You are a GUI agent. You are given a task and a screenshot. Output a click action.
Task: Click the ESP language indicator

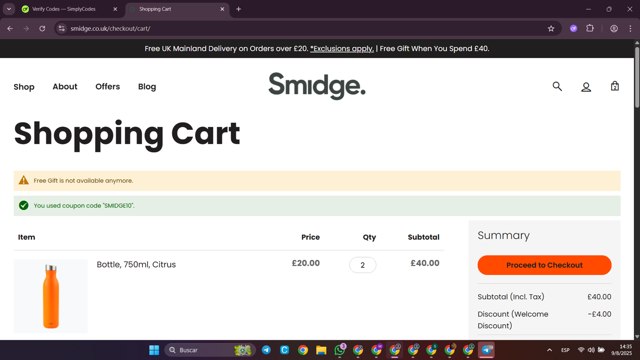[565, 350]
